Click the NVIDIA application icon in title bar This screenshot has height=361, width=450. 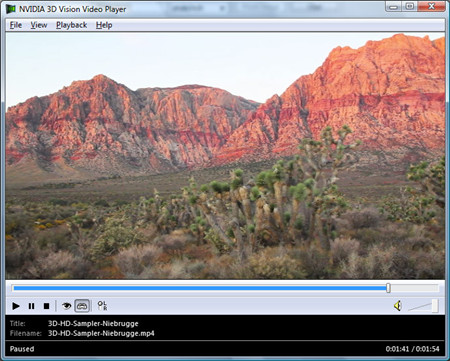click(x=11, y=9)
